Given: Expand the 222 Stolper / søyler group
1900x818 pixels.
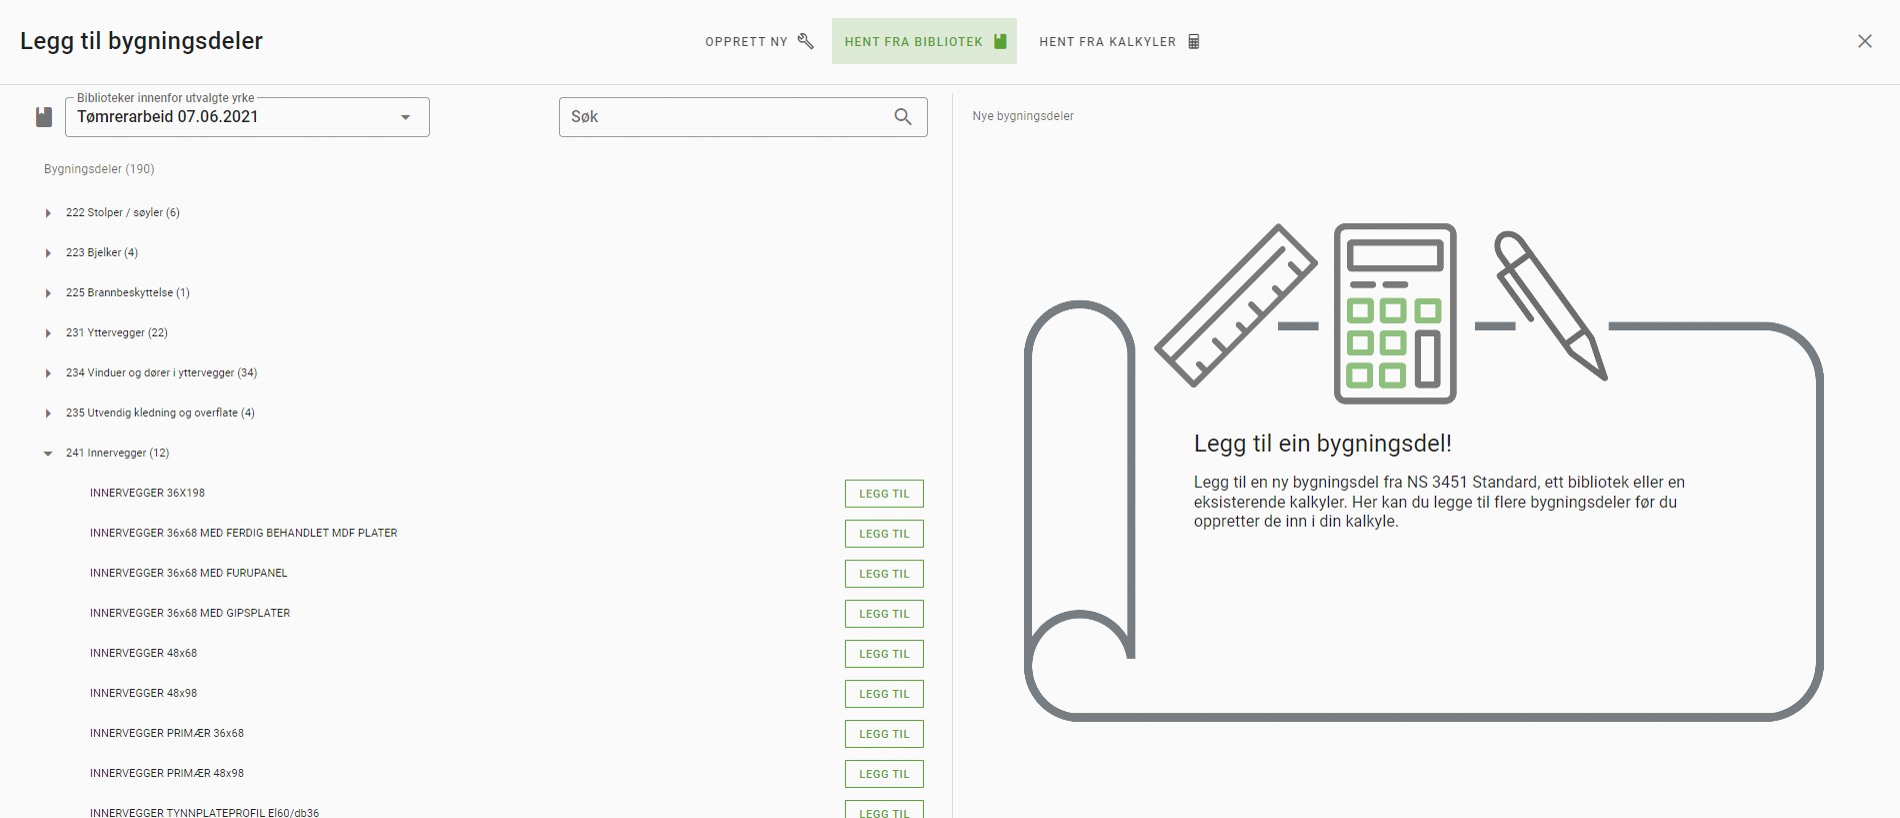Looking at the screenshot, I should click(x=48, y=213).
